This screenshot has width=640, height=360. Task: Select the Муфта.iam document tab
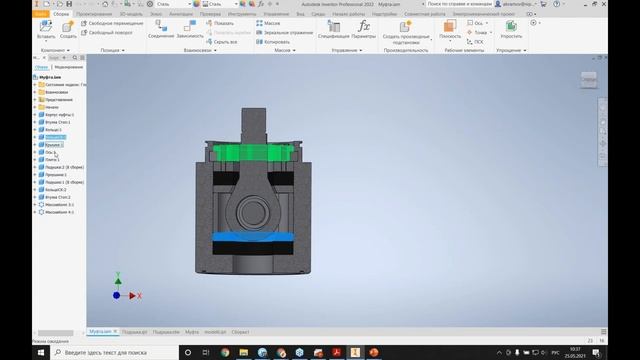pyautogui.click(x=100, y=331)
